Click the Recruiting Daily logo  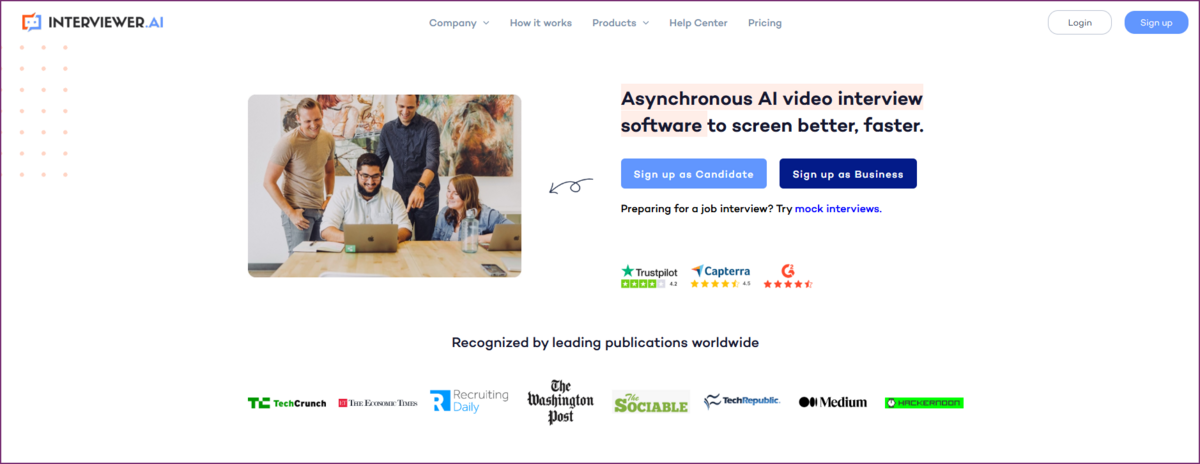click(469, 402)
